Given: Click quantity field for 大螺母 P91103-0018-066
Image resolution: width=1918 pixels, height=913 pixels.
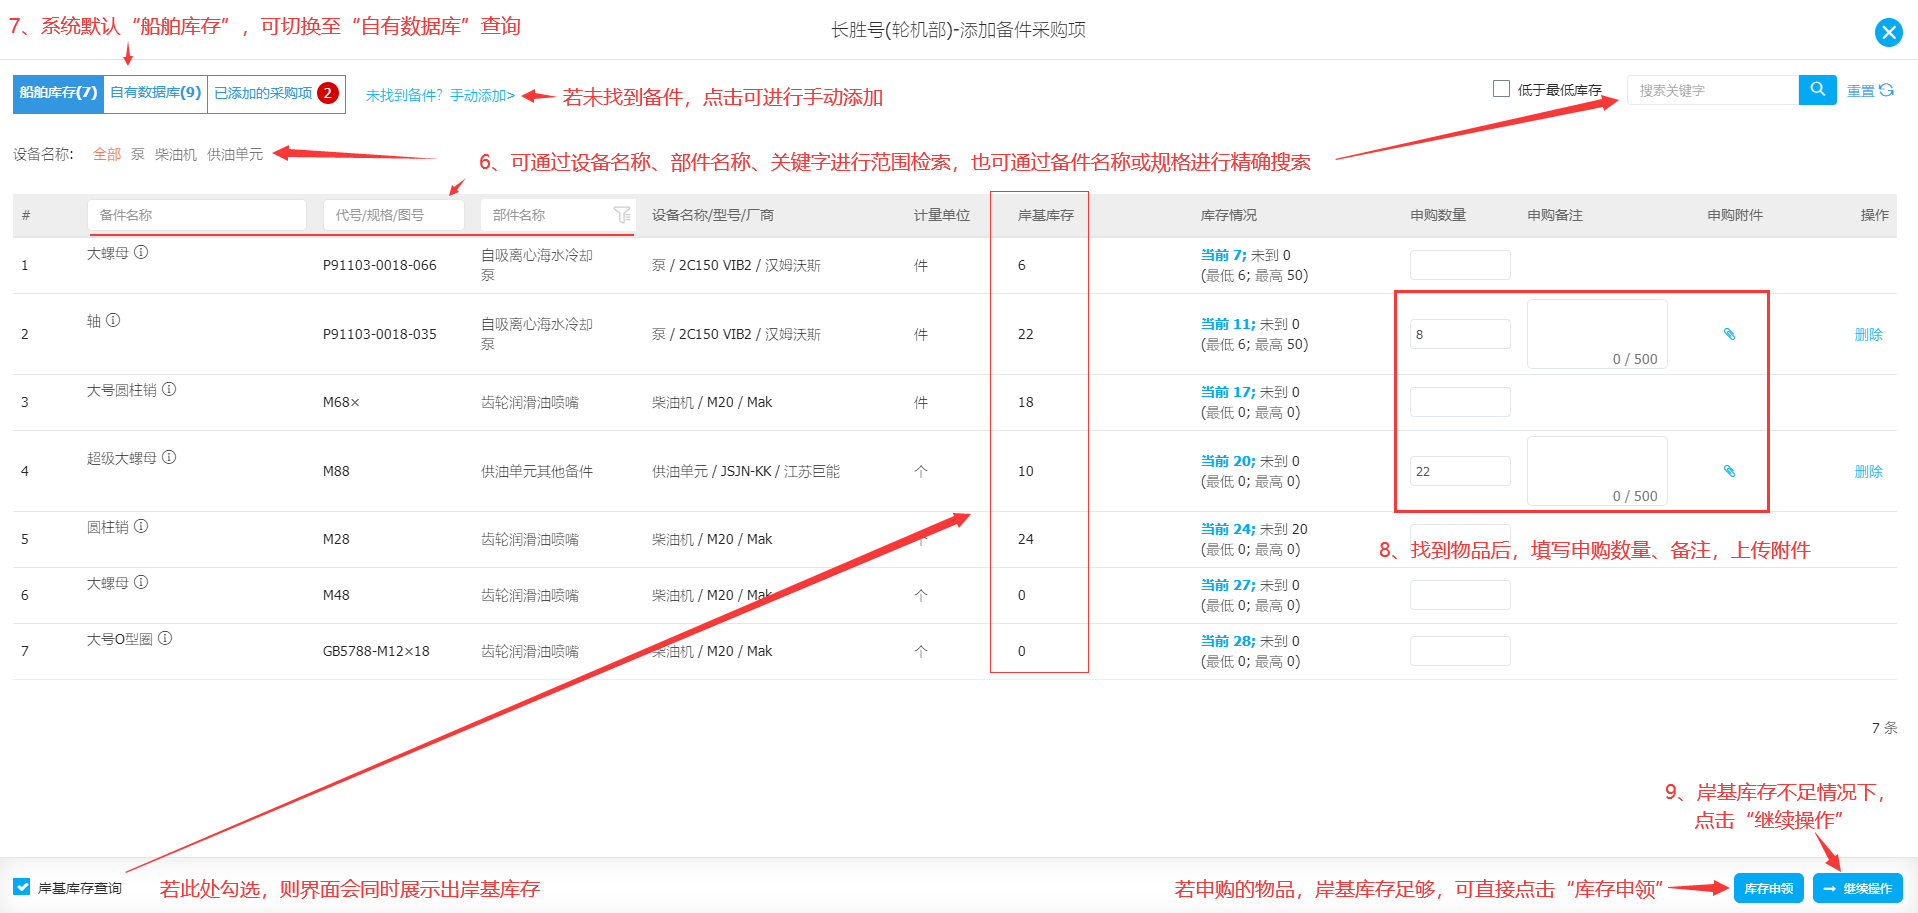Looking at the screenshot, I should [x=1460, y=265].
